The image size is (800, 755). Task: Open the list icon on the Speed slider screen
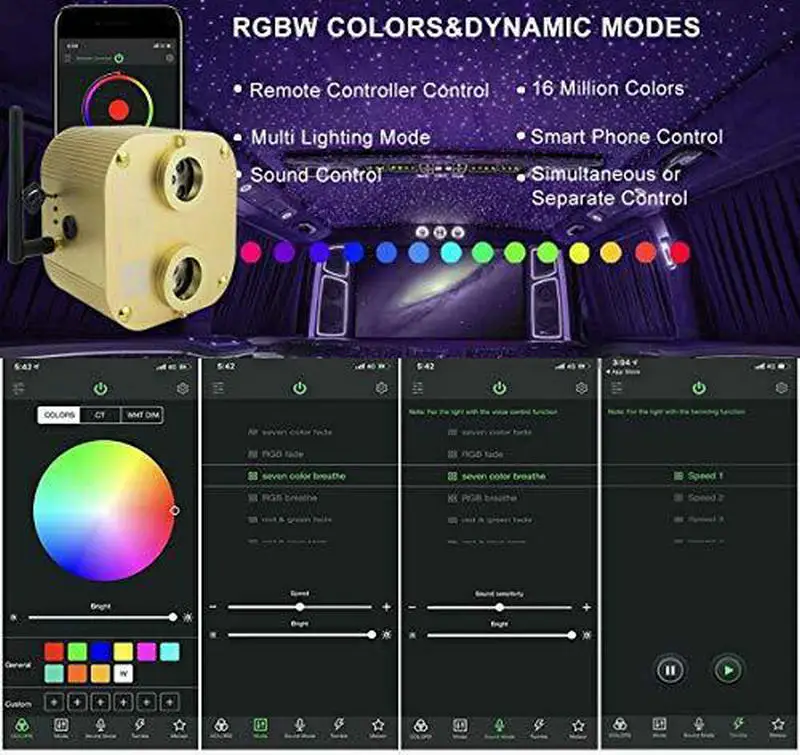(218, 388)
